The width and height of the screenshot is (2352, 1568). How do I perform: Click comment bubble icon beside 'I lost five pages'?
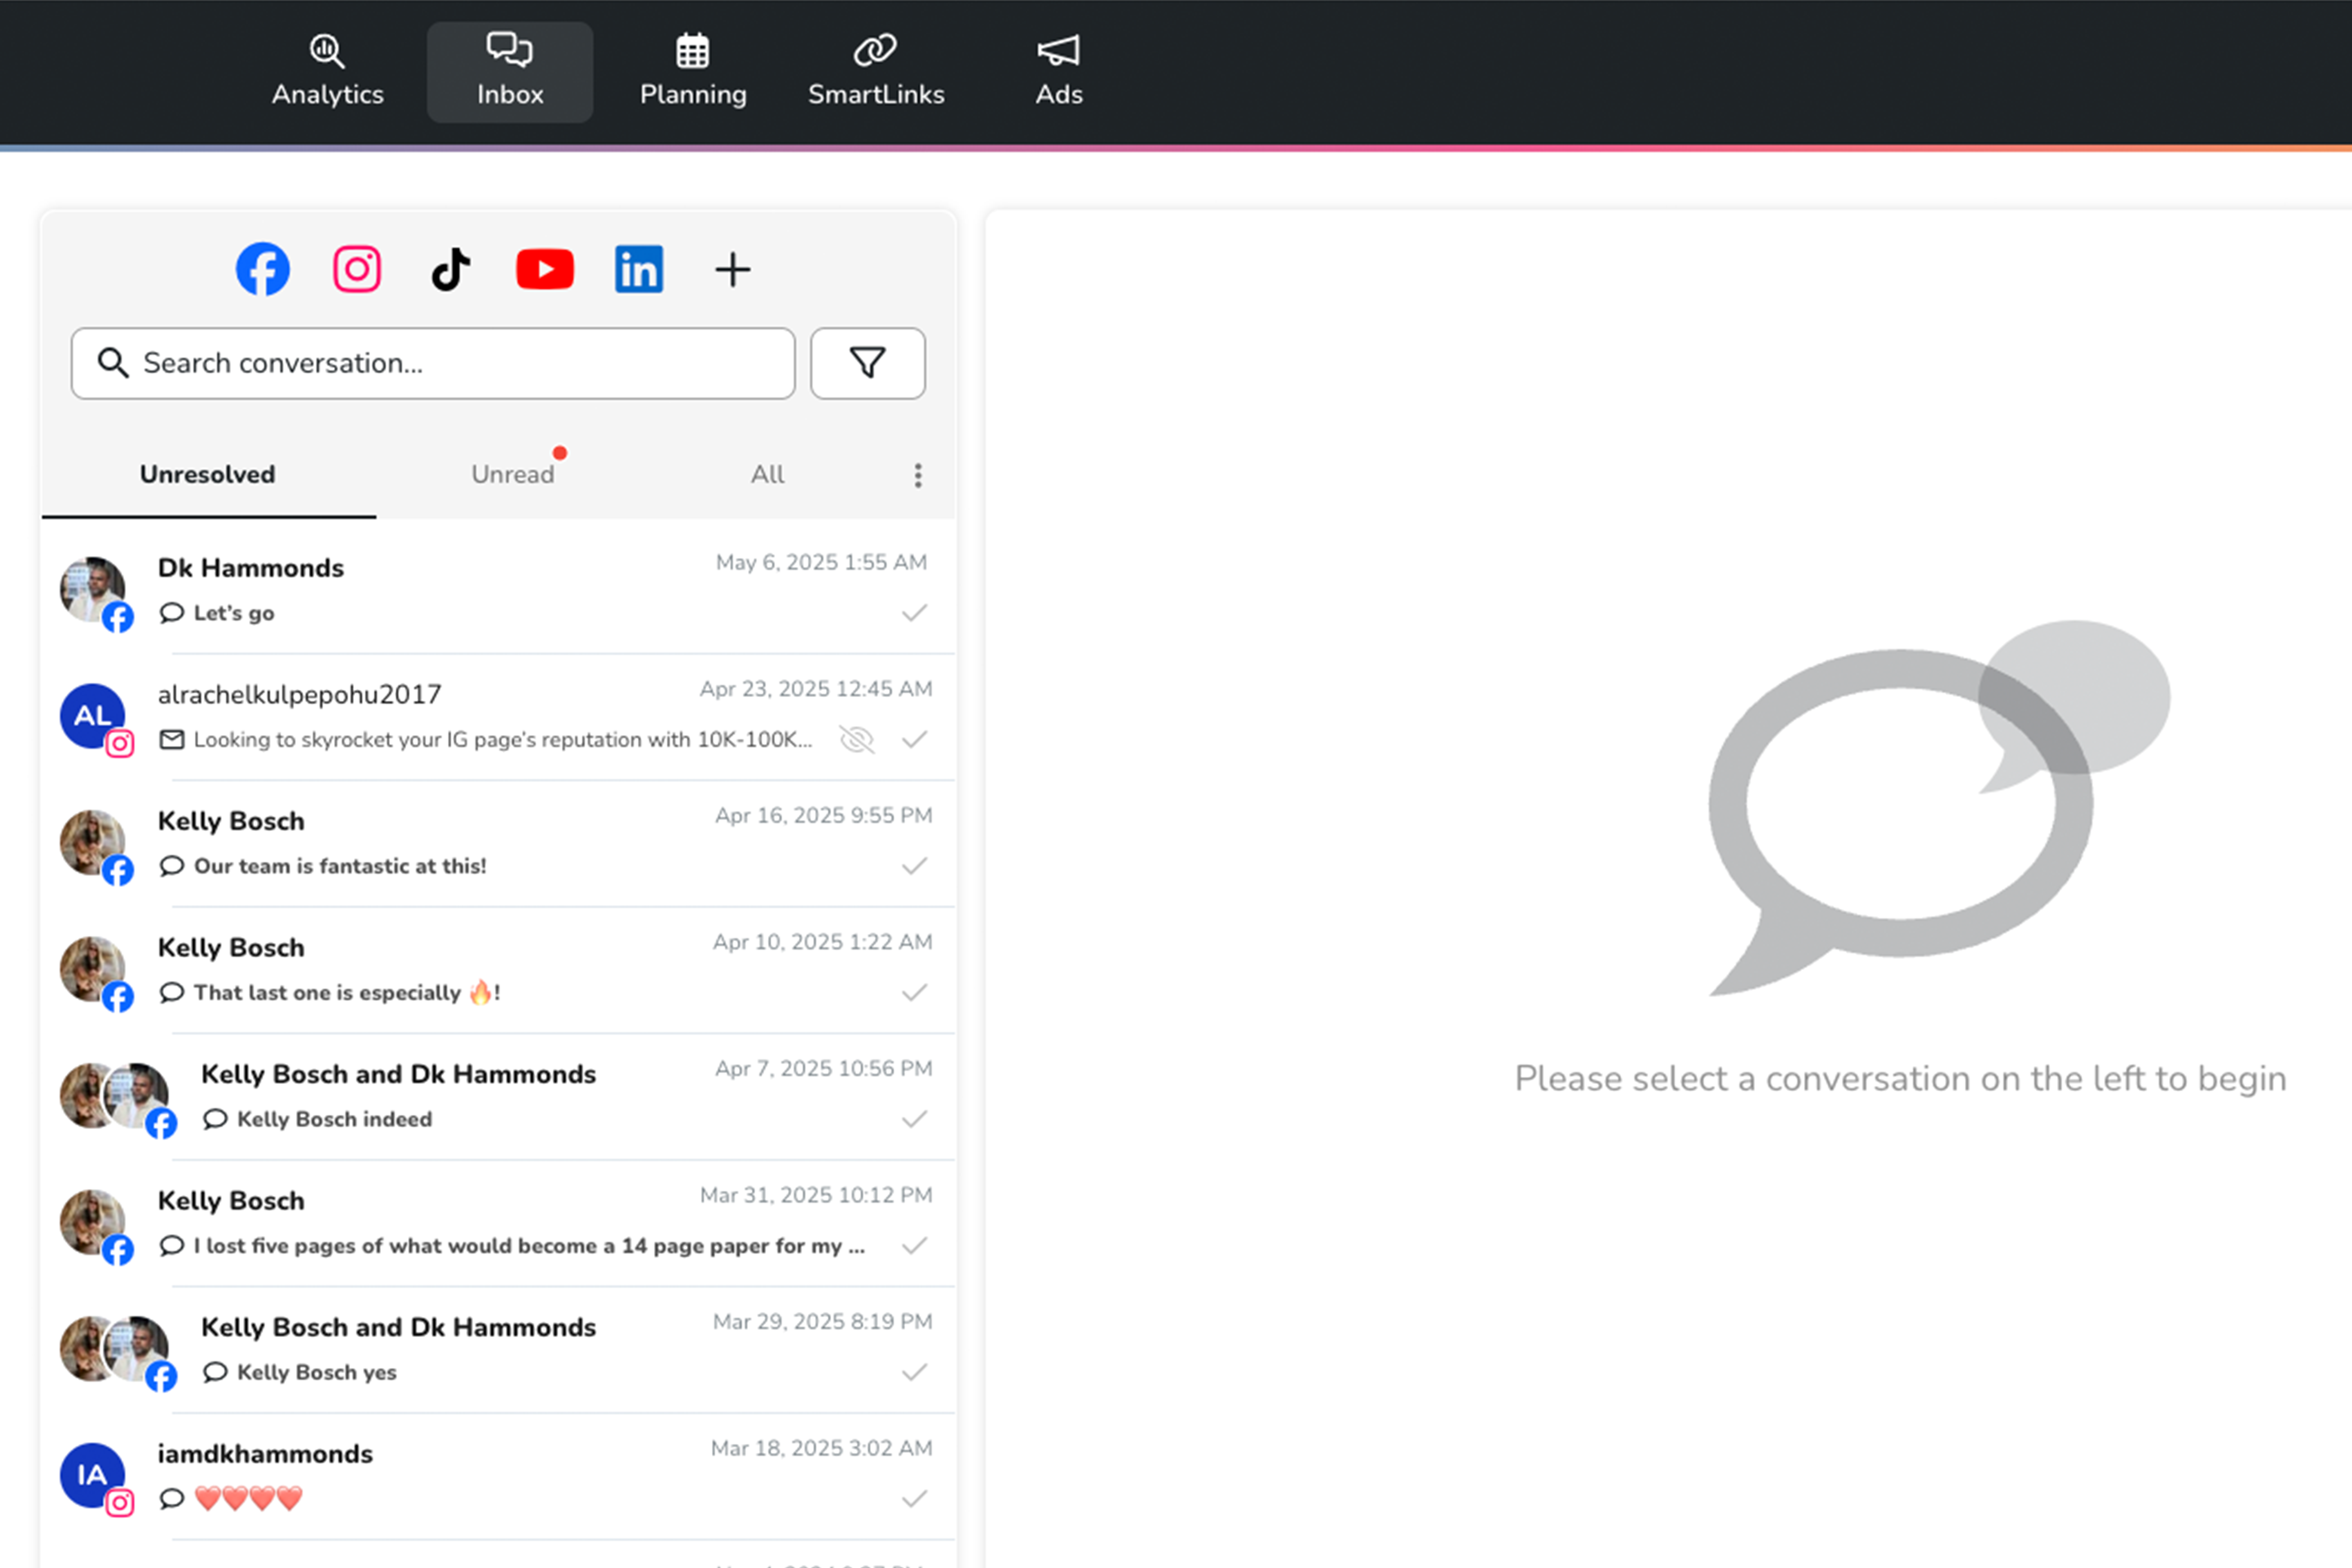(x=172, y=1246)
